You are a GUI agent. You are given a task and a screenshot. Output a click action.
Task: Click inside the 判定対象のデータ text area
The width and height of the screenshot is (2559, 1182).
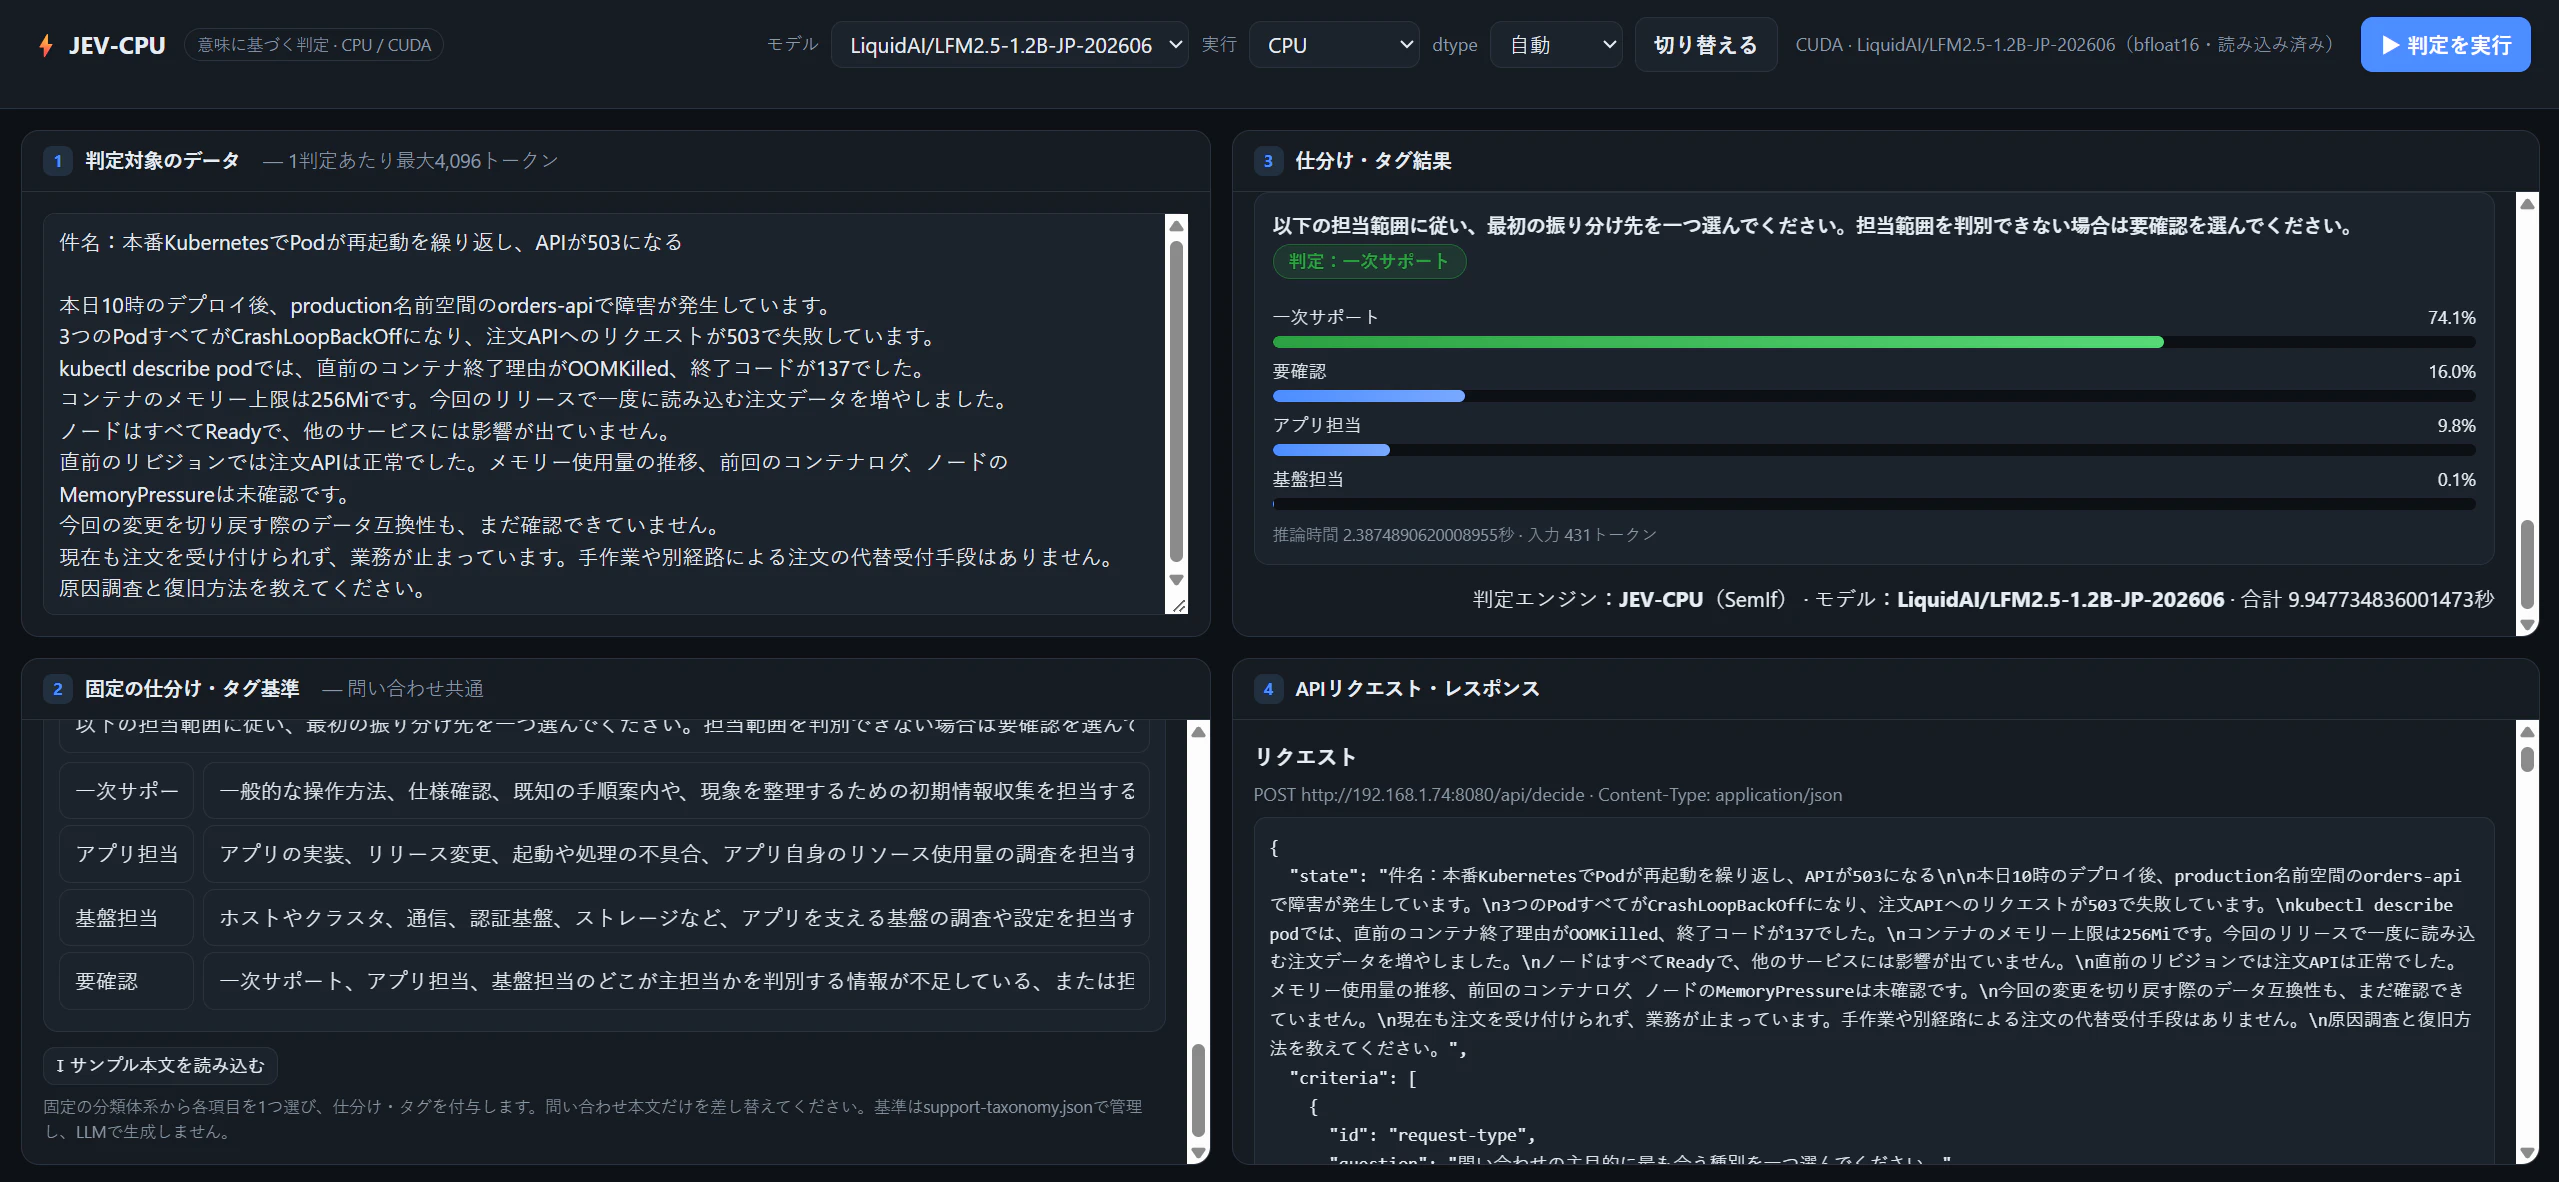604,414
